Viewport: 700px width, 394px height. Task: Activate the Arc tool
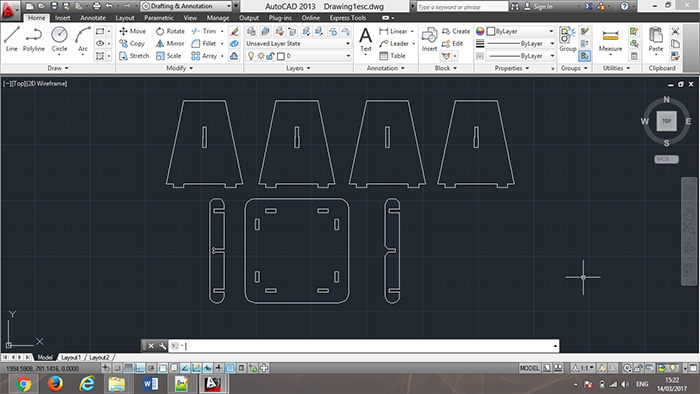coord(83,39)
